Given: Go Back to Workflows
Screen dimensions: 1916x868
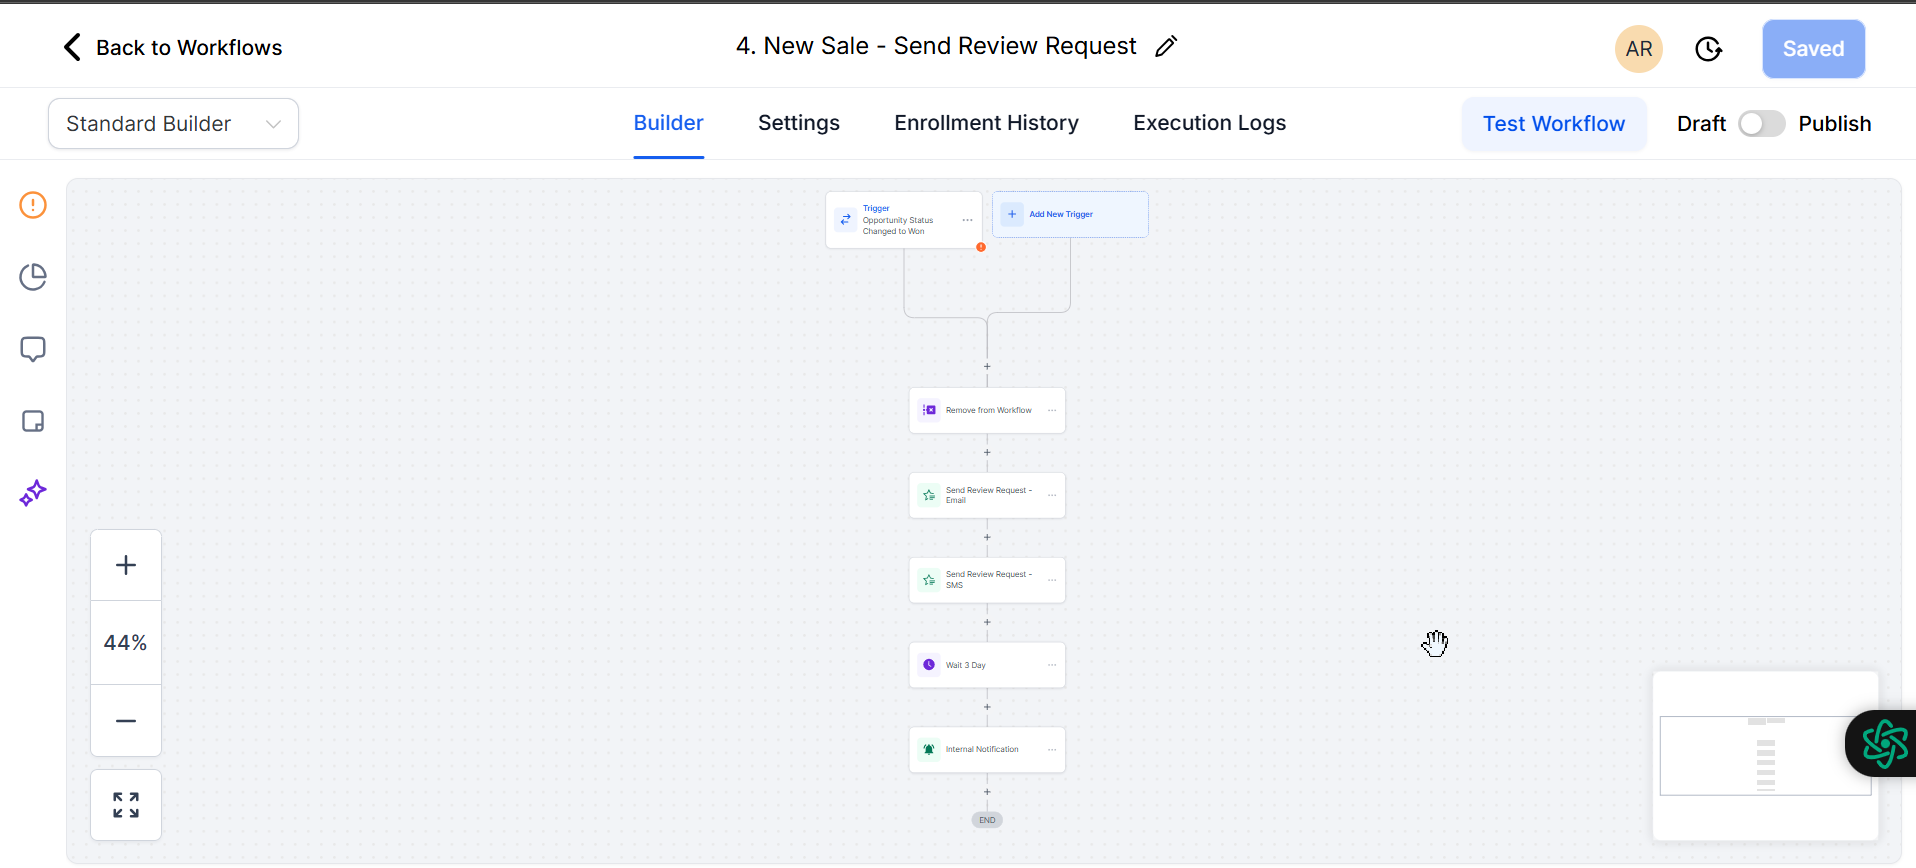Looking at the screenshot, I should tap(173, 48).
